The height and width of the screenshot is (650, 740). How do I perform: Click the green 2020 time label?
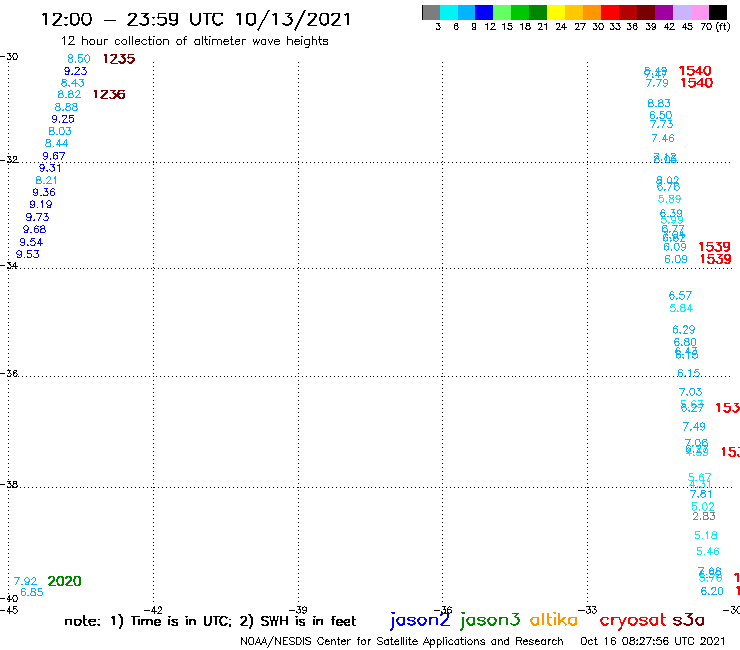coord(65,581)
